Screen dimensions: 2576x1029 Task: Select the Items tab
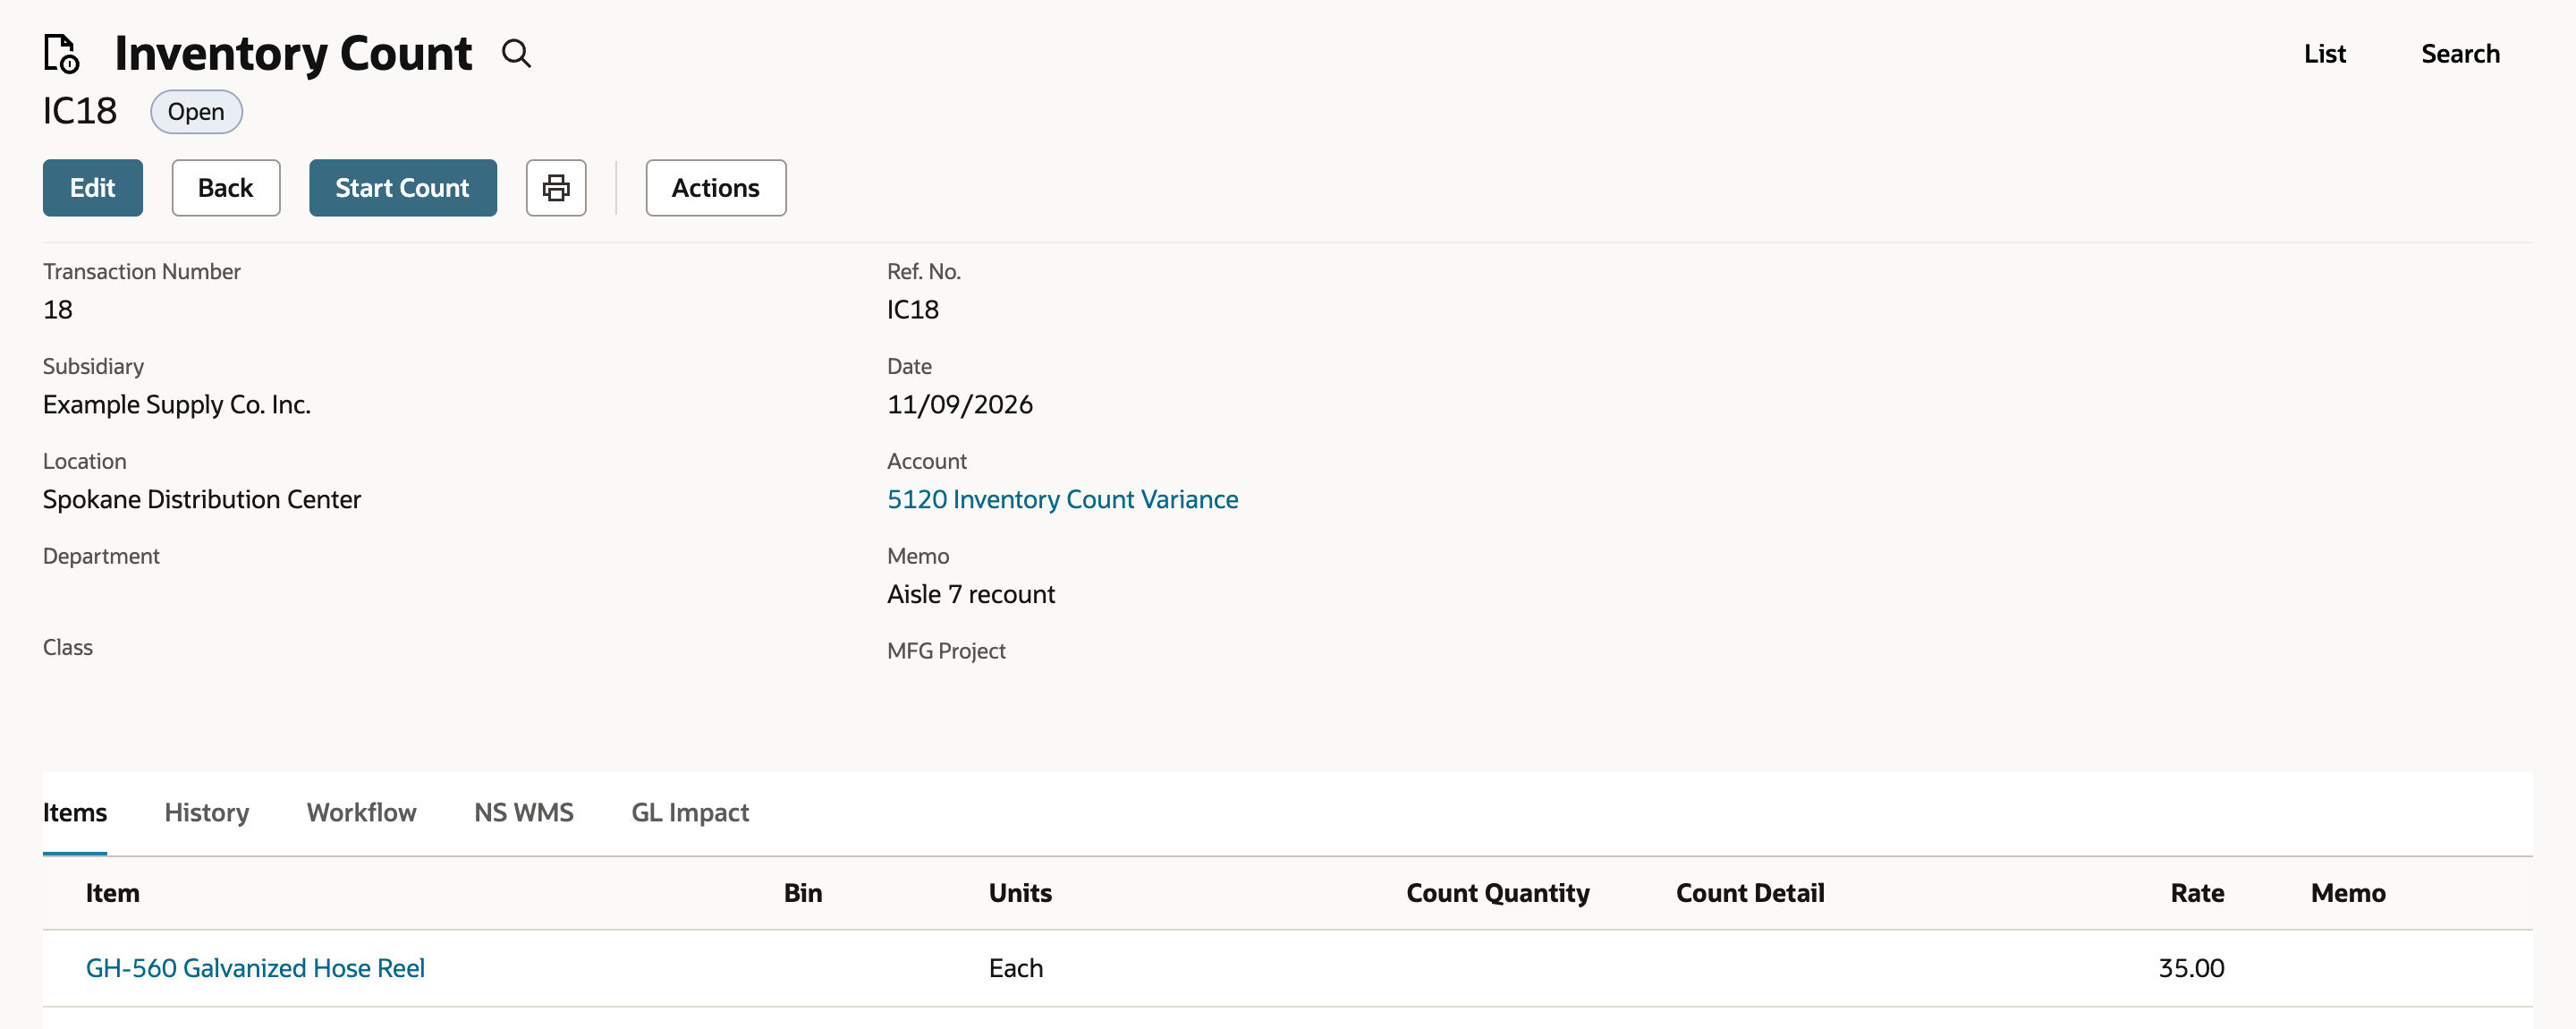coord(75,812)
